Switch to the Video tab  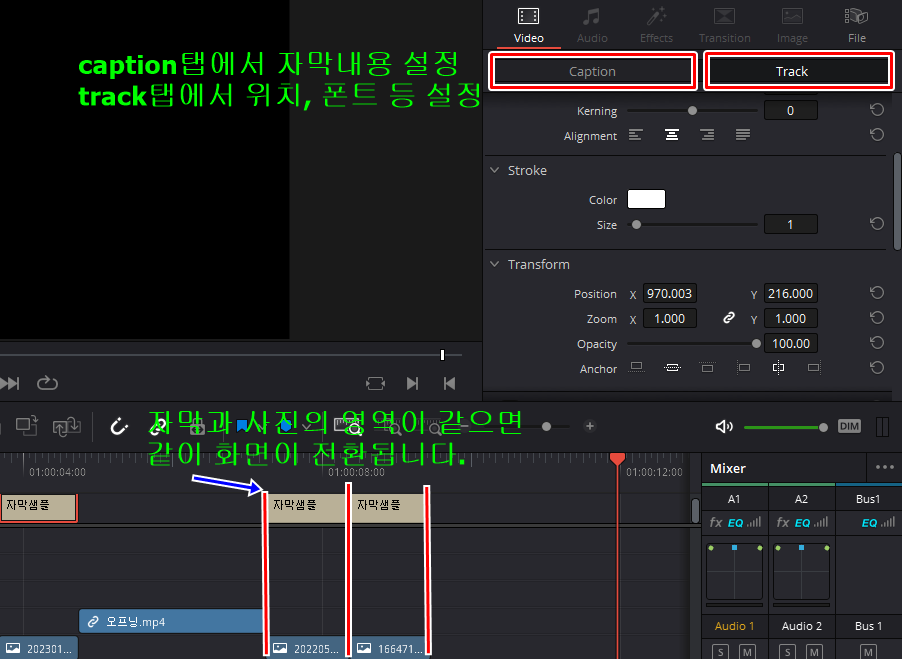click(528, 22)
